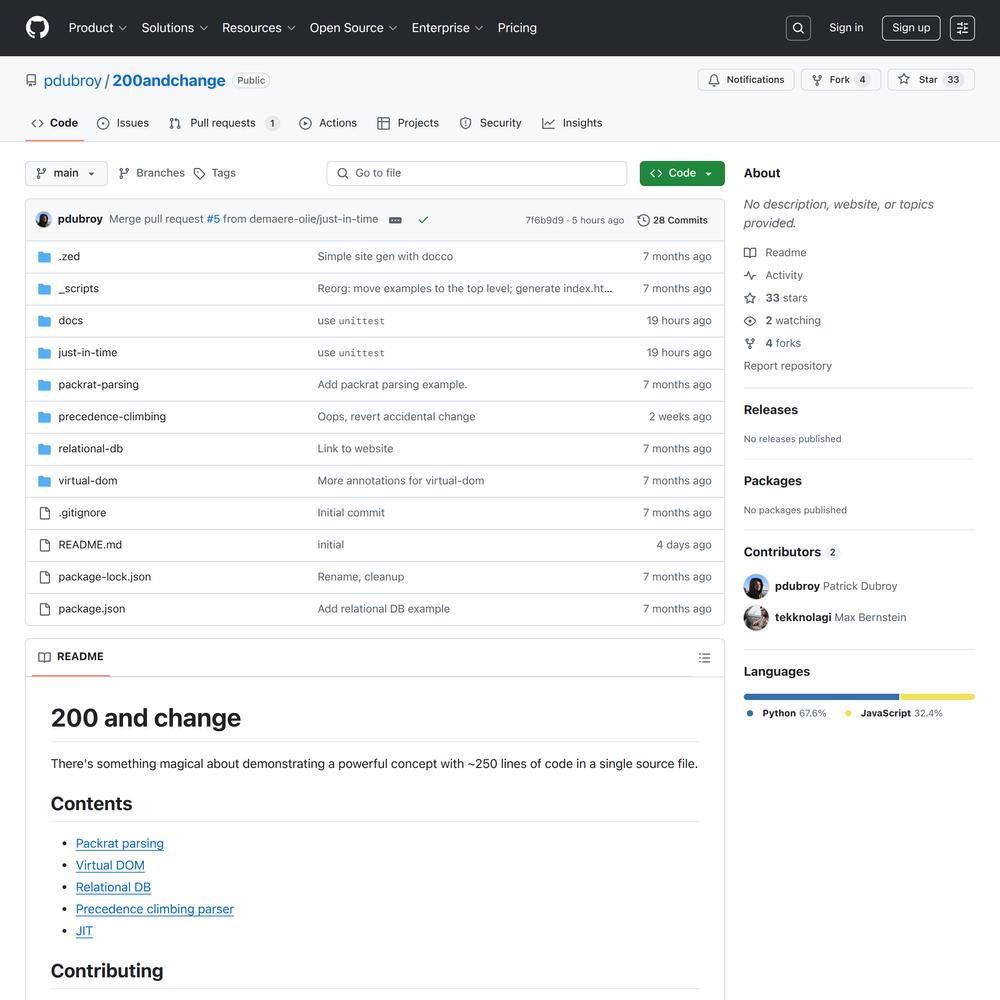The image size is (1000, 1000).
Task: Click the package.json file icon
Action: [x=45, y=609]
